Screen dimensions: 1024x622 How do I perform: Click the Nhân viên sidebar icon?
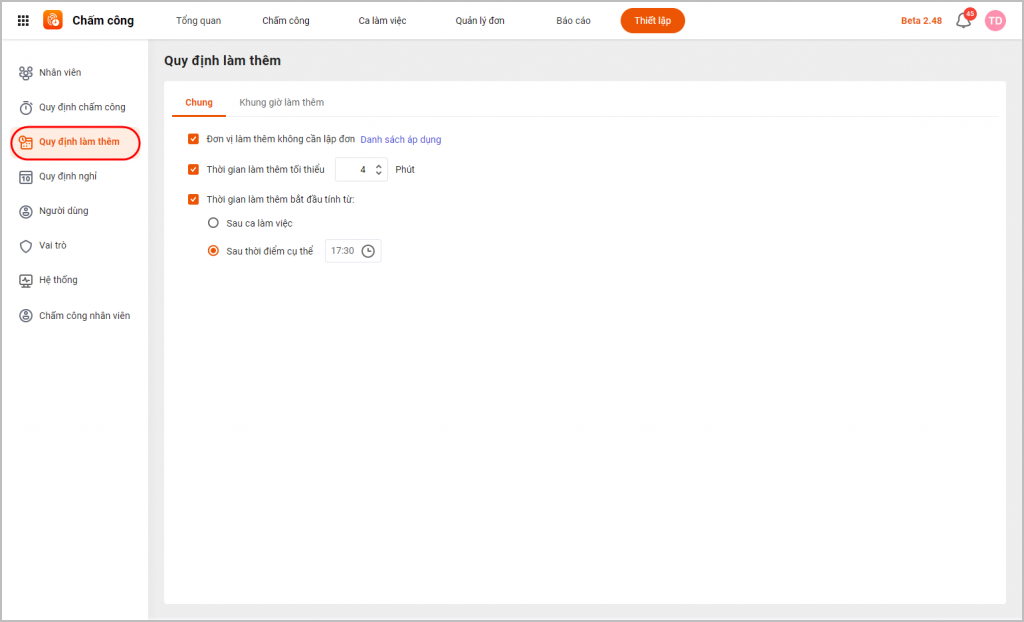pos(26,72)
